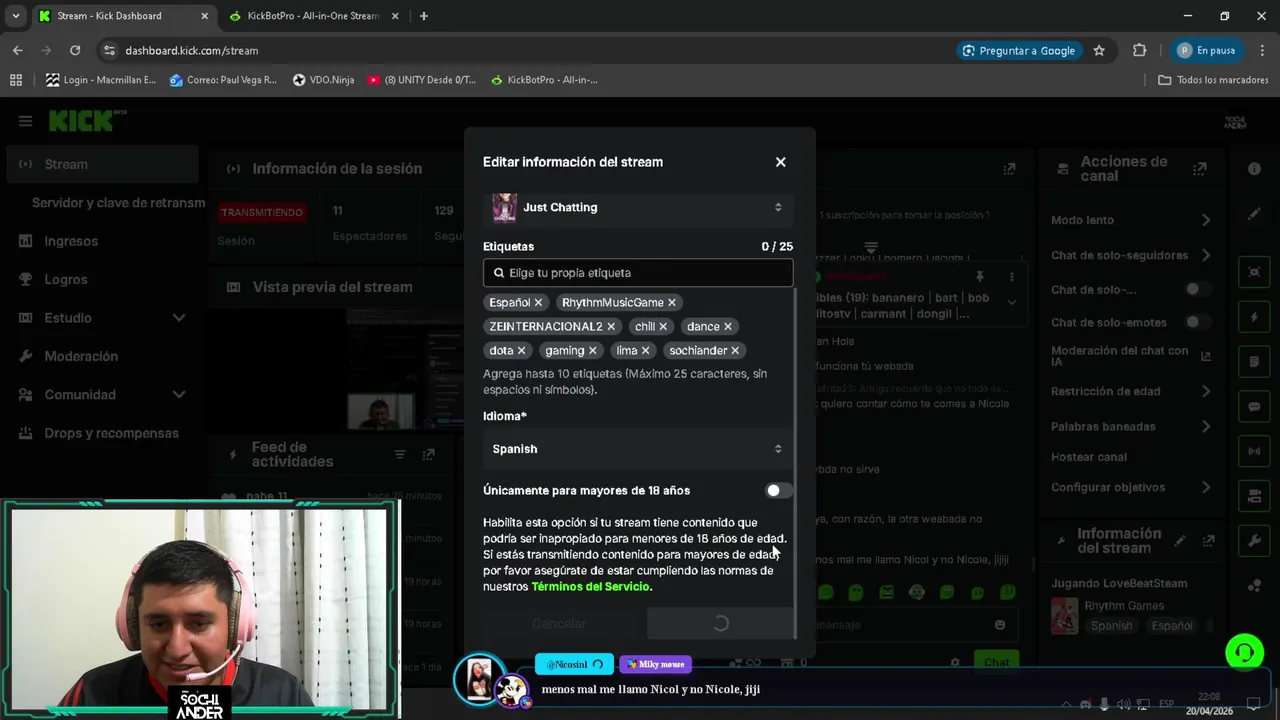The image size is (1280, 720).
Task: Open browser extensions puzzle icon
Action: click(1139, 50)
